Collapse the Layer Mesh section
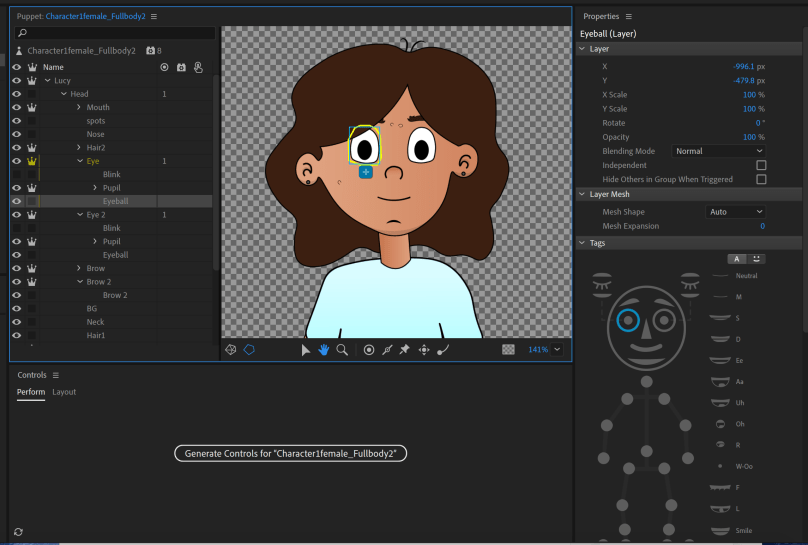The width and height of the screenshot is (808, 545). coord(582,194)
